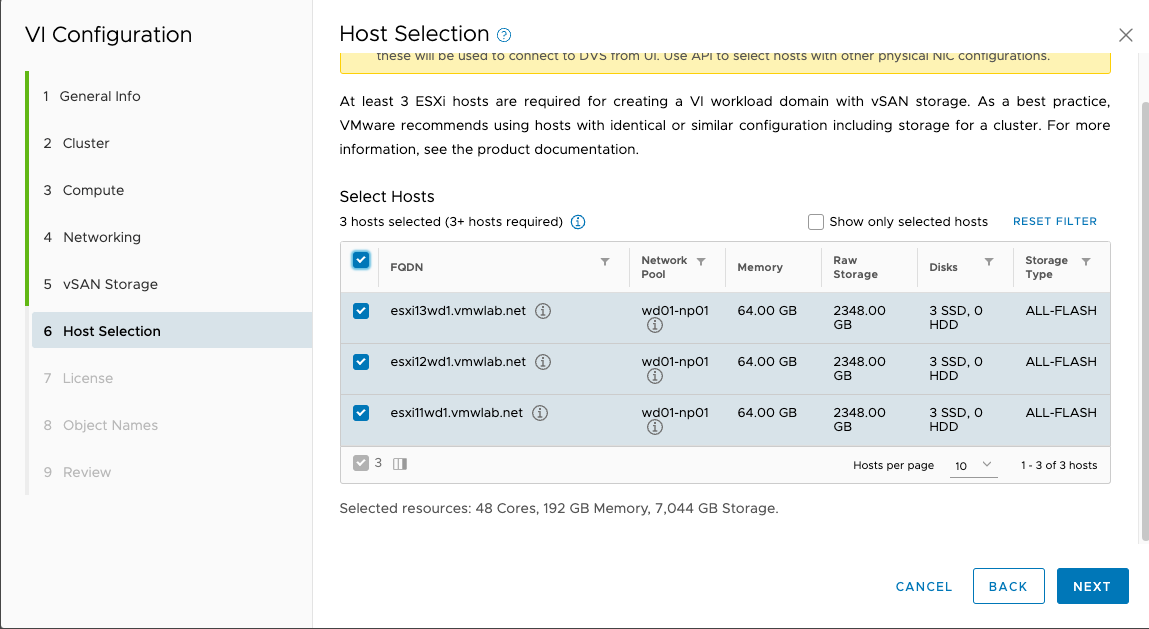Click the NEXT button
This screenshot has height=629, width=1149.
point(1092,586)
